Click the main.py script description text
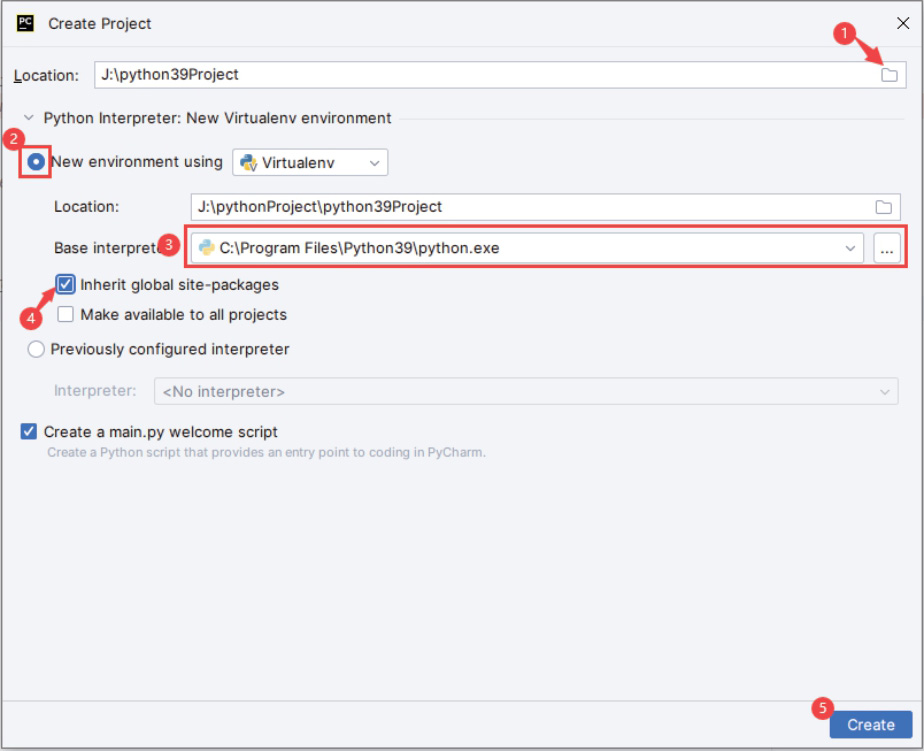This screenshot has width=924, height=751. (x=266, y=452)
